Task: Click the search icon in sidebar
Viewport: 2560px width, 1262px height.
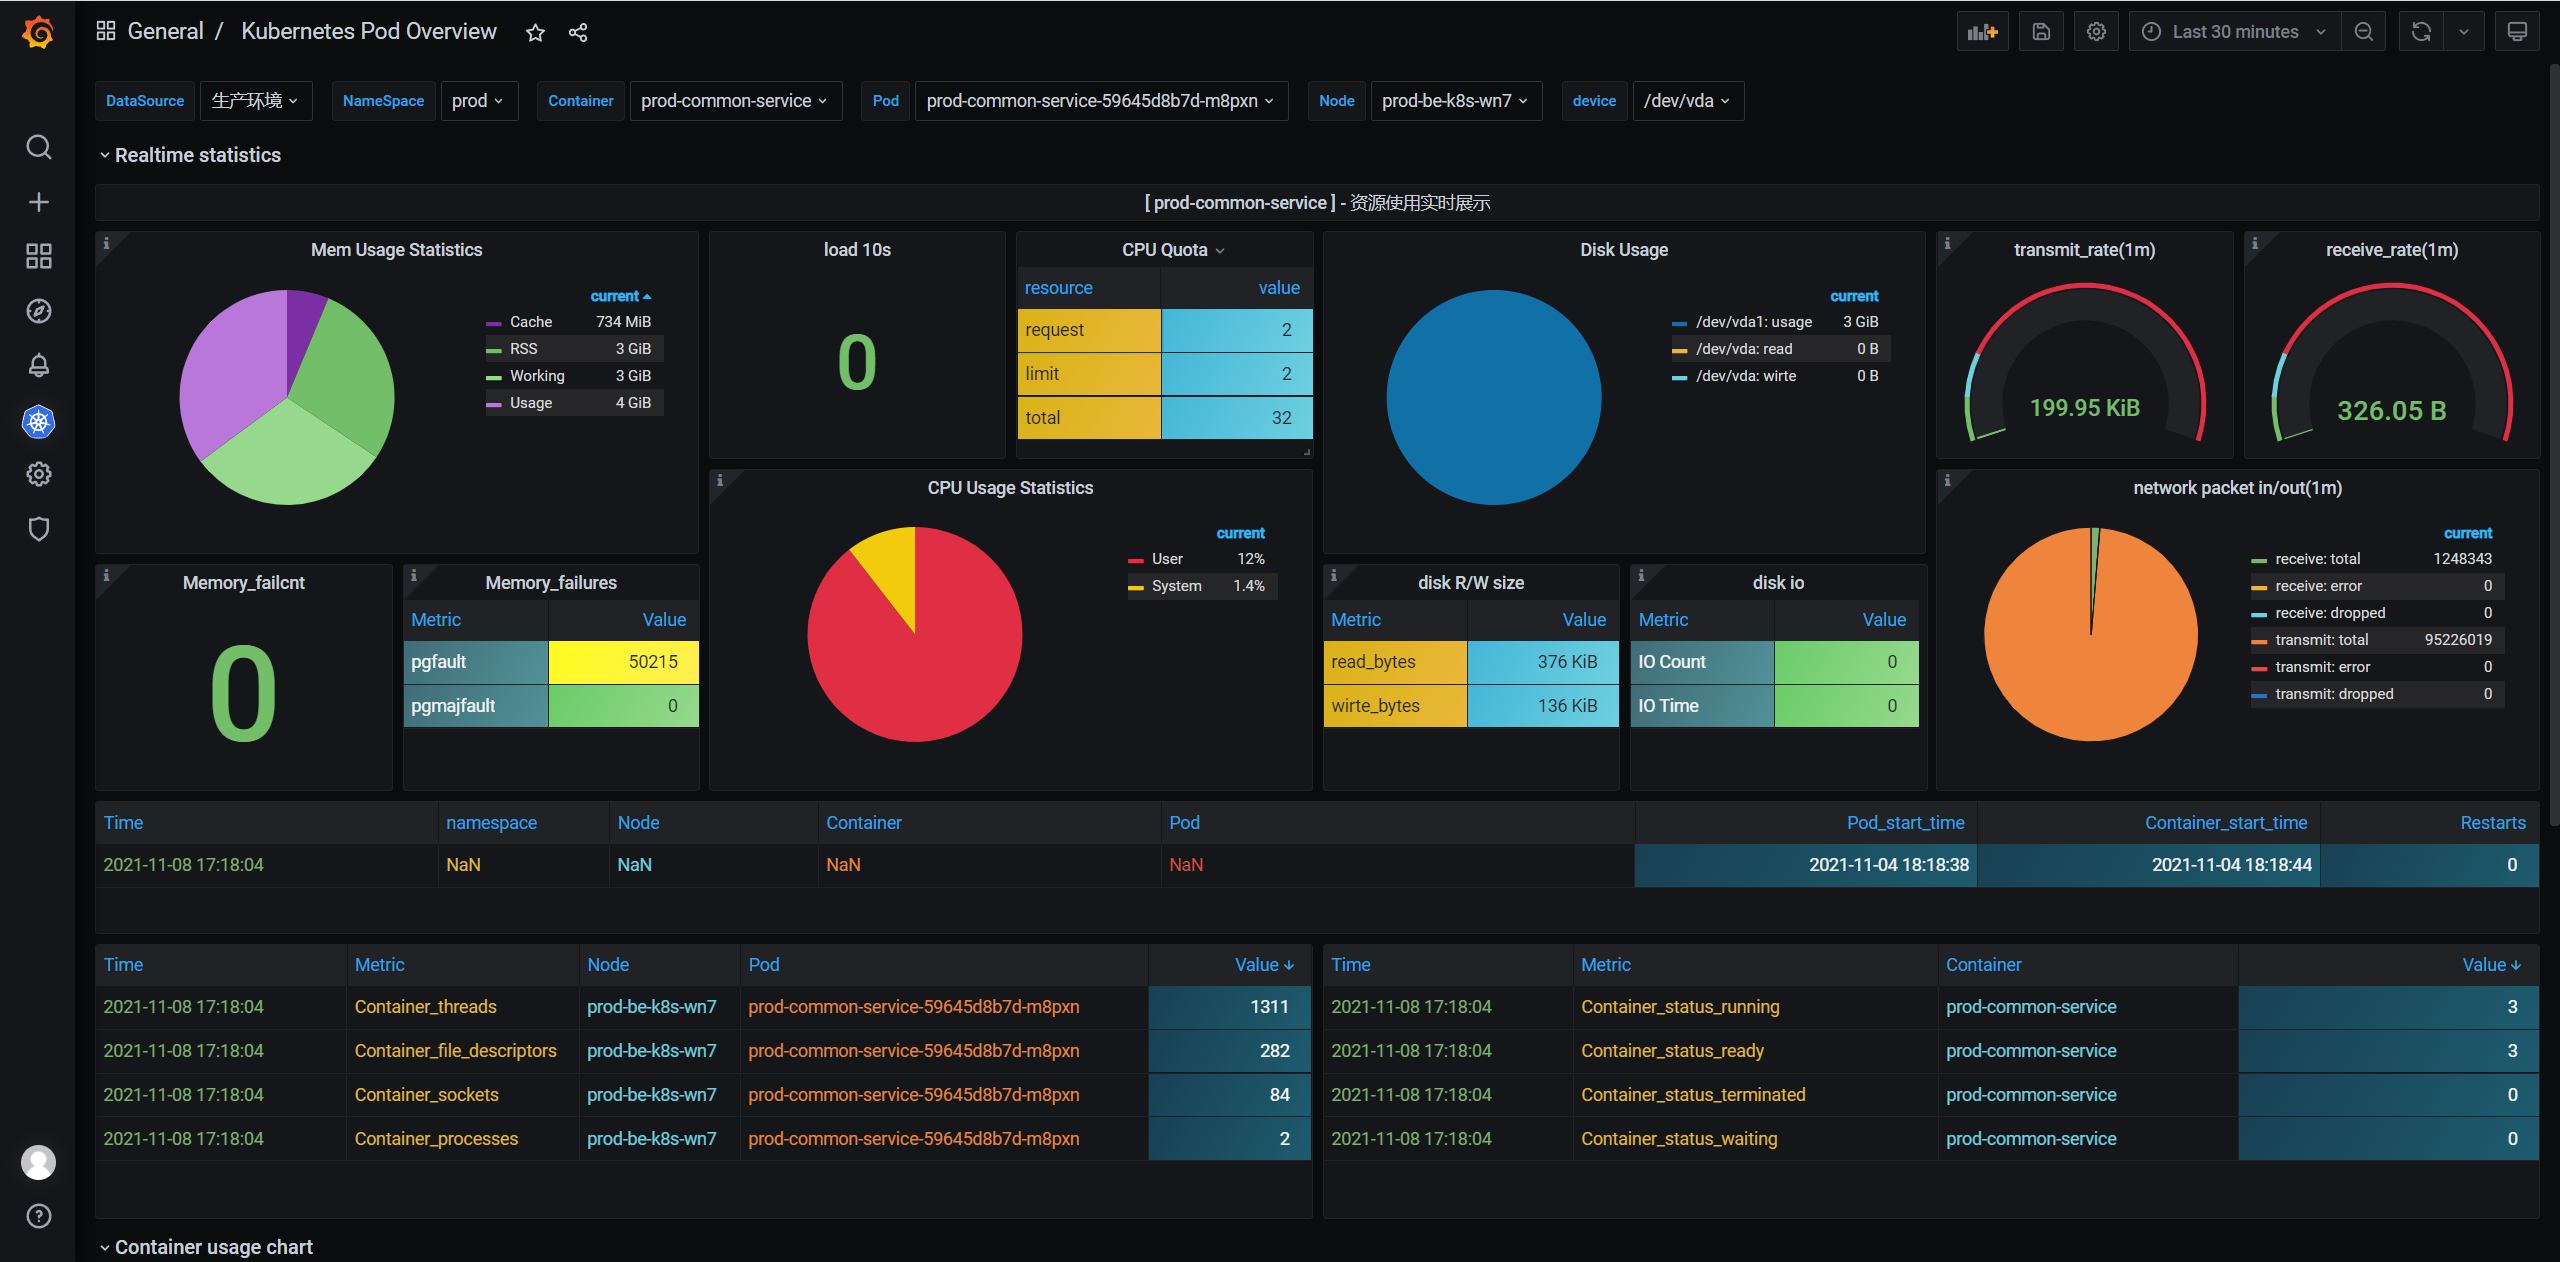Action: point(38,147)
